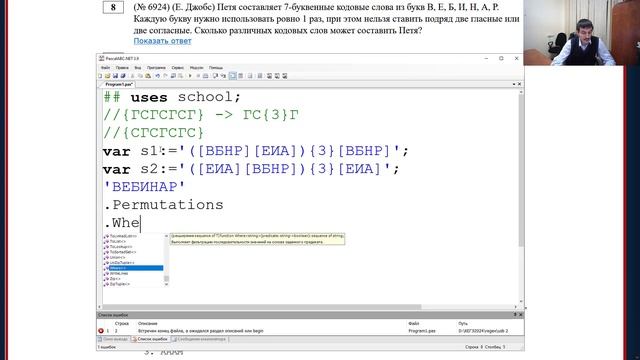Open Правка menu
This screenshot has height=360, width=640.
tap(122, 68)
